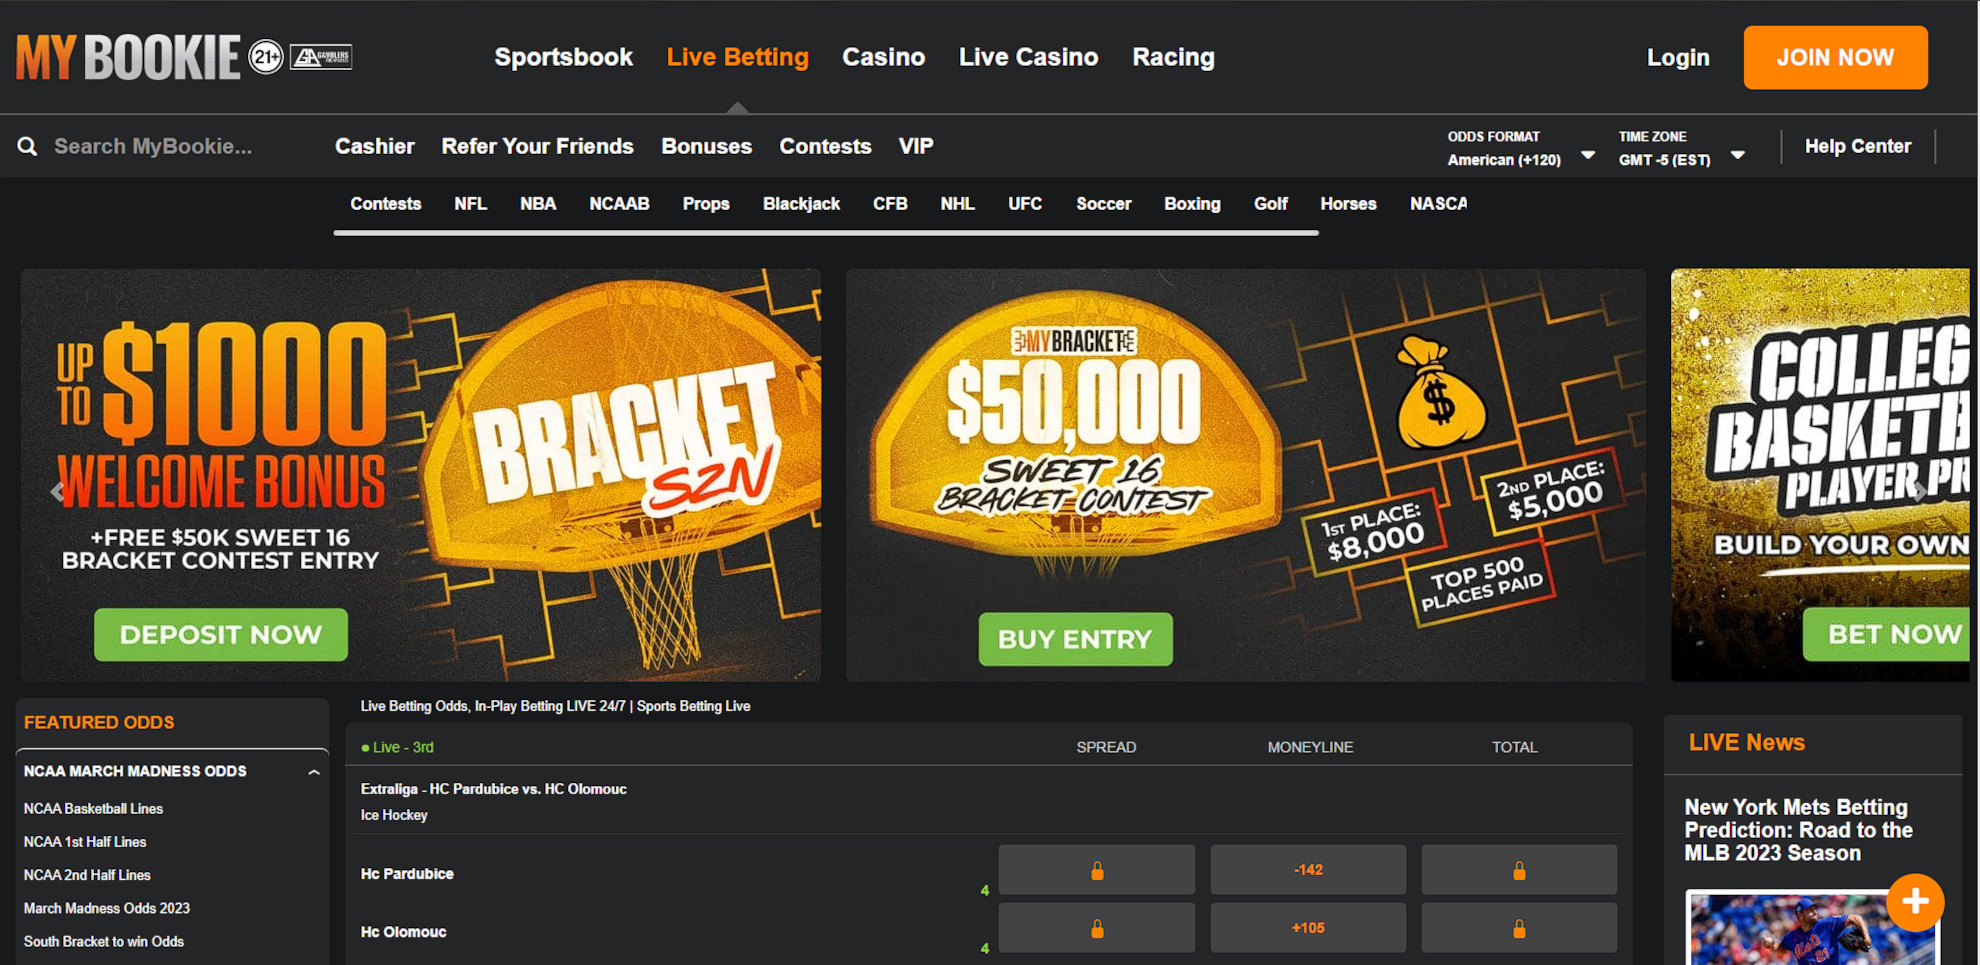Open the Contests menu next to Bonuses
Image resolution: width=1980 pixels, height=965 pixels.
click(x=825, y=146)
